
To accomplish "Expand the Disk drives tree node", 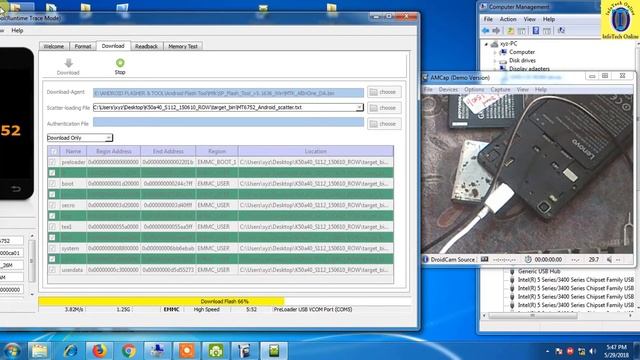I will pos(495,60).
